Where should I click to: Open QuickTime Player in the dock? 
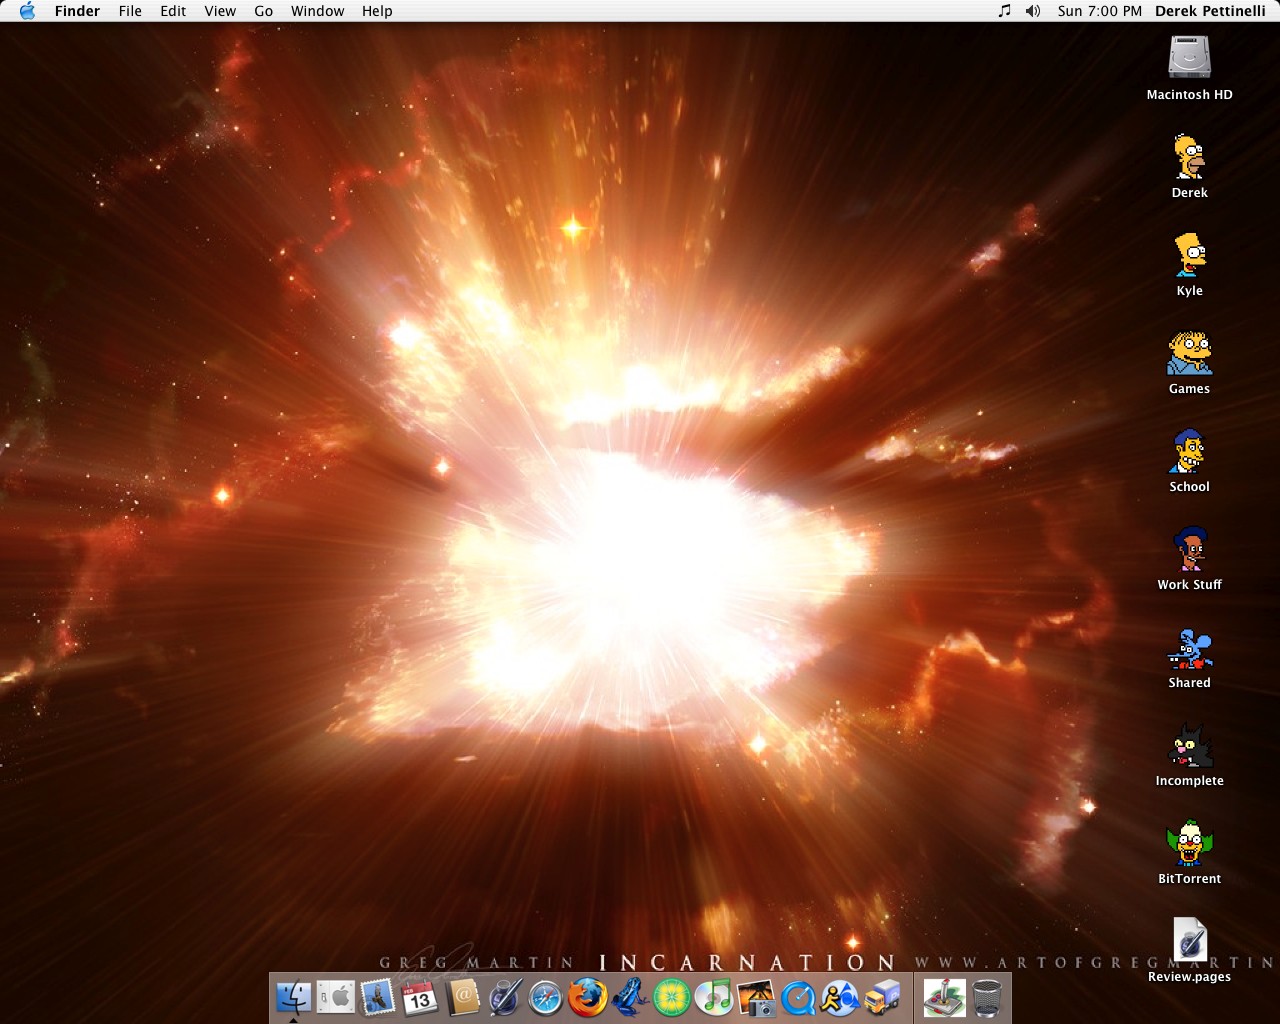tap(798, 997)
